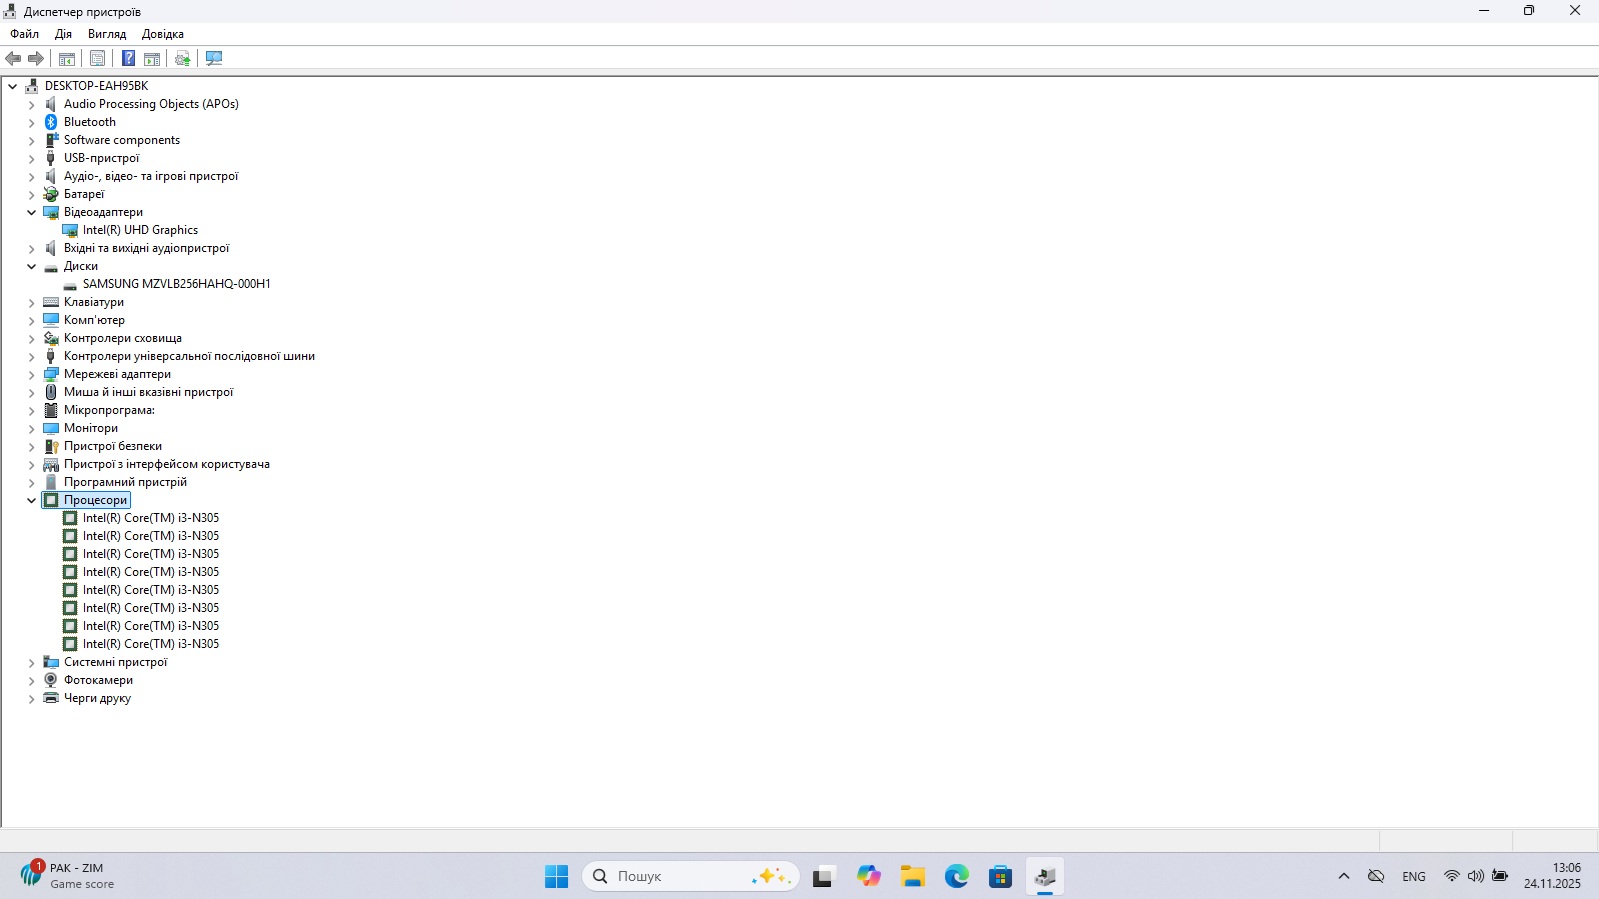Click the Bluetooth category icon
This screenshot has height=899, width=1599.
pos(51,122)
